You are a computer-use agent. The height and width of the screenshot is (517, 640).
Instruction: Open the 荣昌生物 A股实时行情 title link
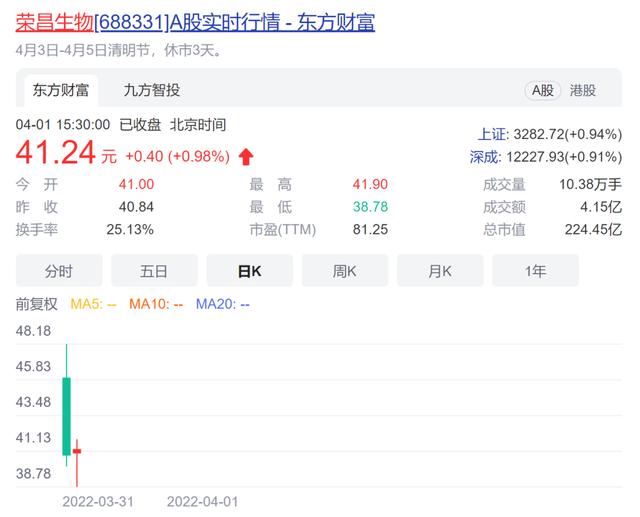pyautogui.click(x=195, y=22)
